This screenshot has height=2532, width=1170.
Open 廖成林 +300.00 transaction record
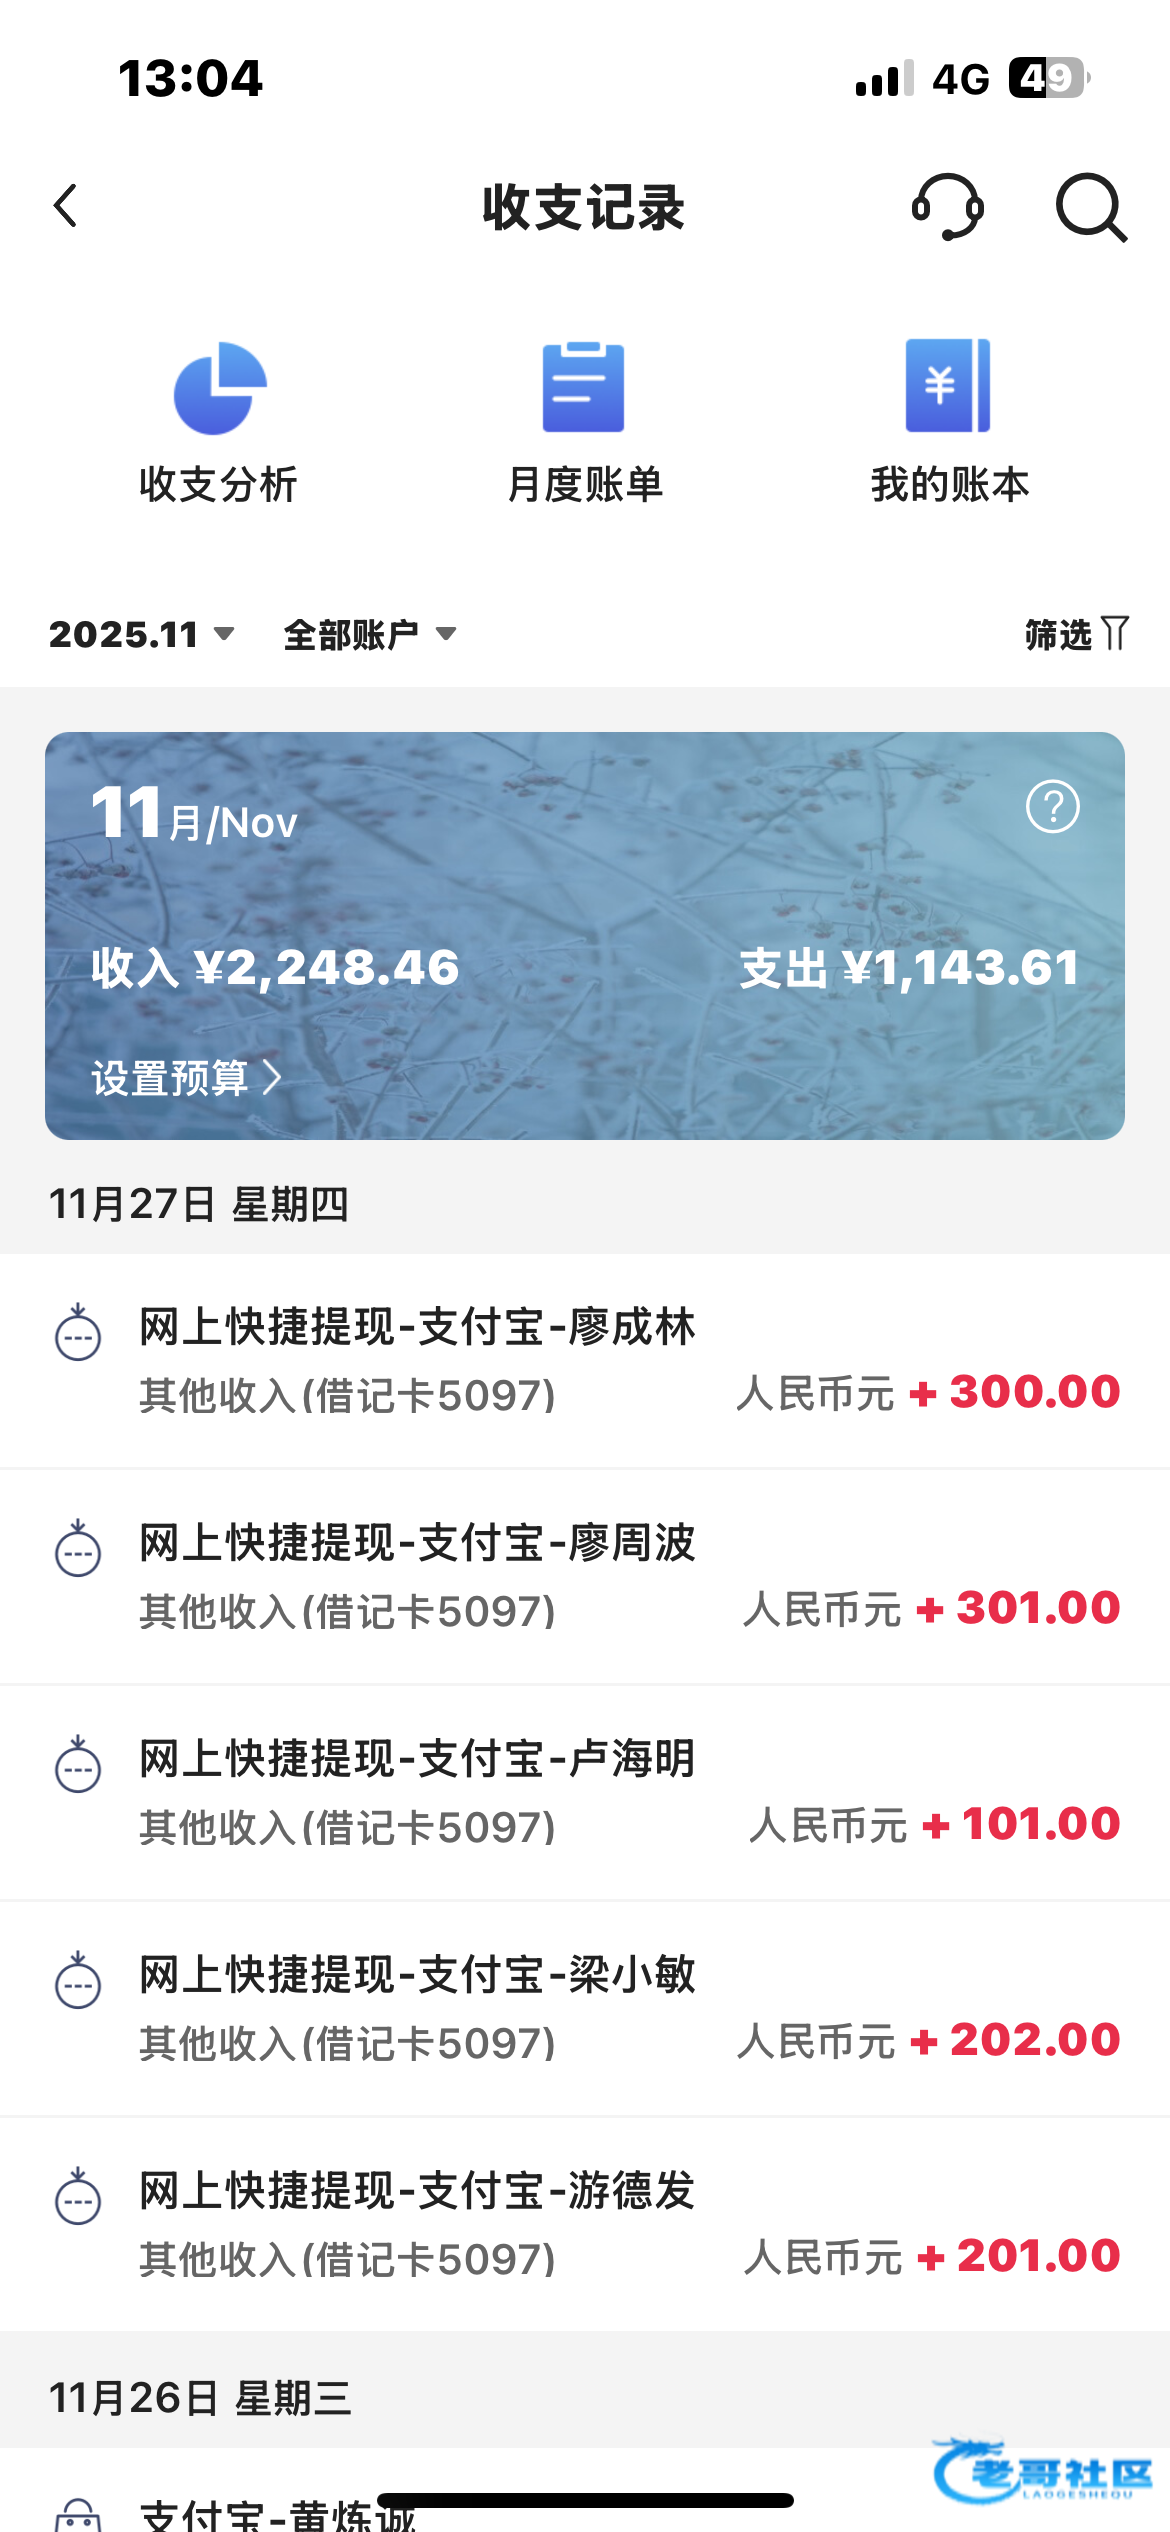(585, 1361)
